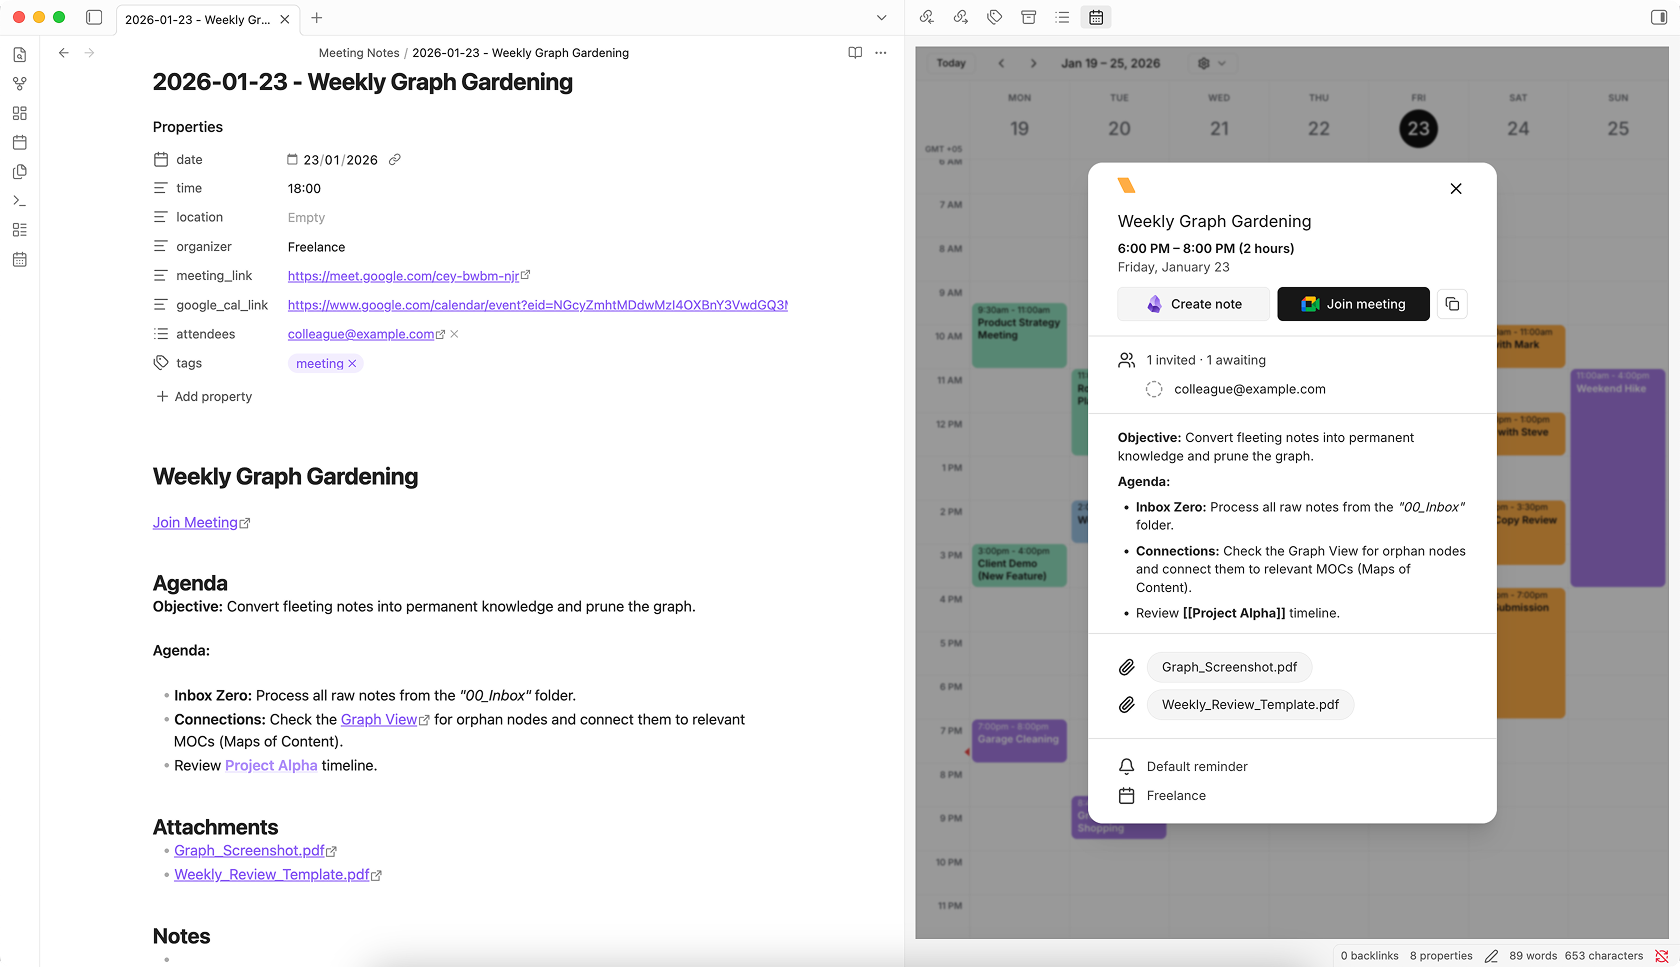Screen dimensions: 1680x967
Task: Open the more options ellipsis menu
Action: [x=880, y=52]
